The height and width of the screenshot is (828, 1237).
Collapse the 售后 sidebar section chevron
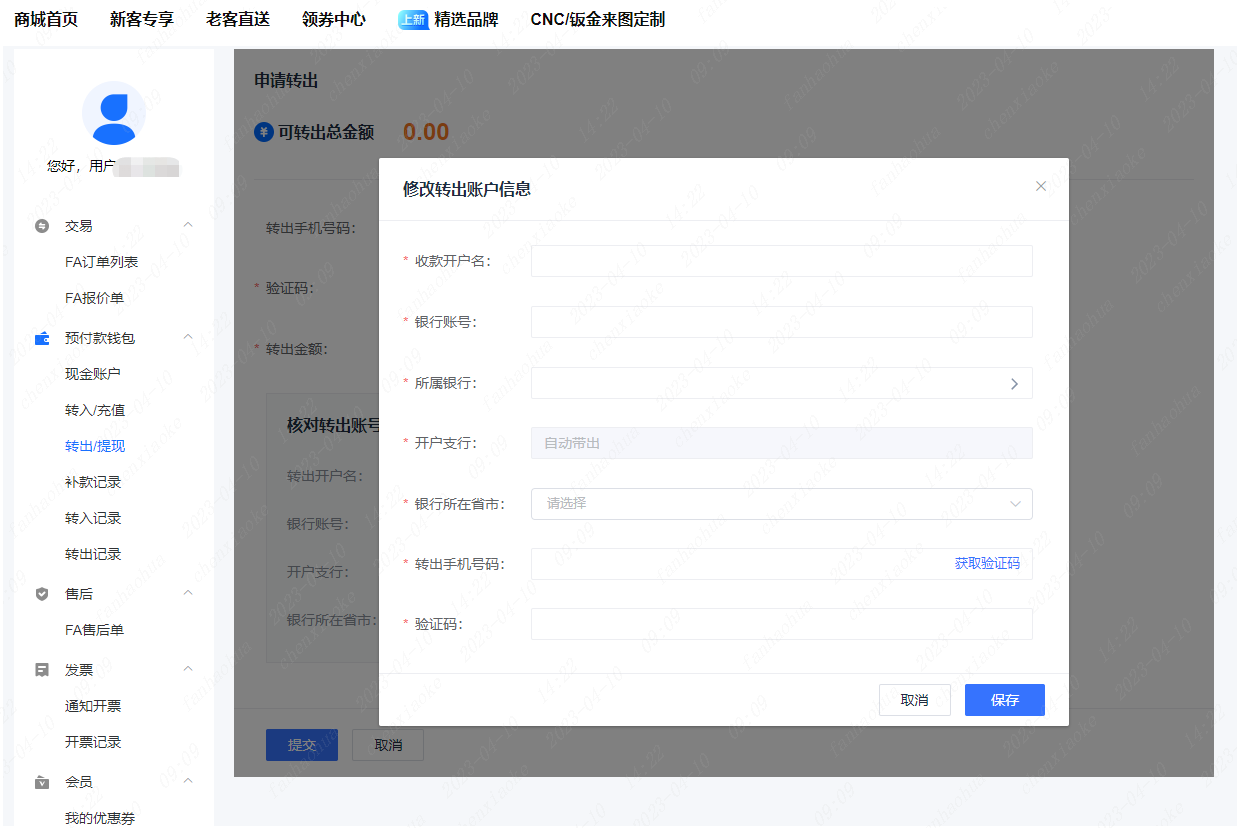coord(188,593)
